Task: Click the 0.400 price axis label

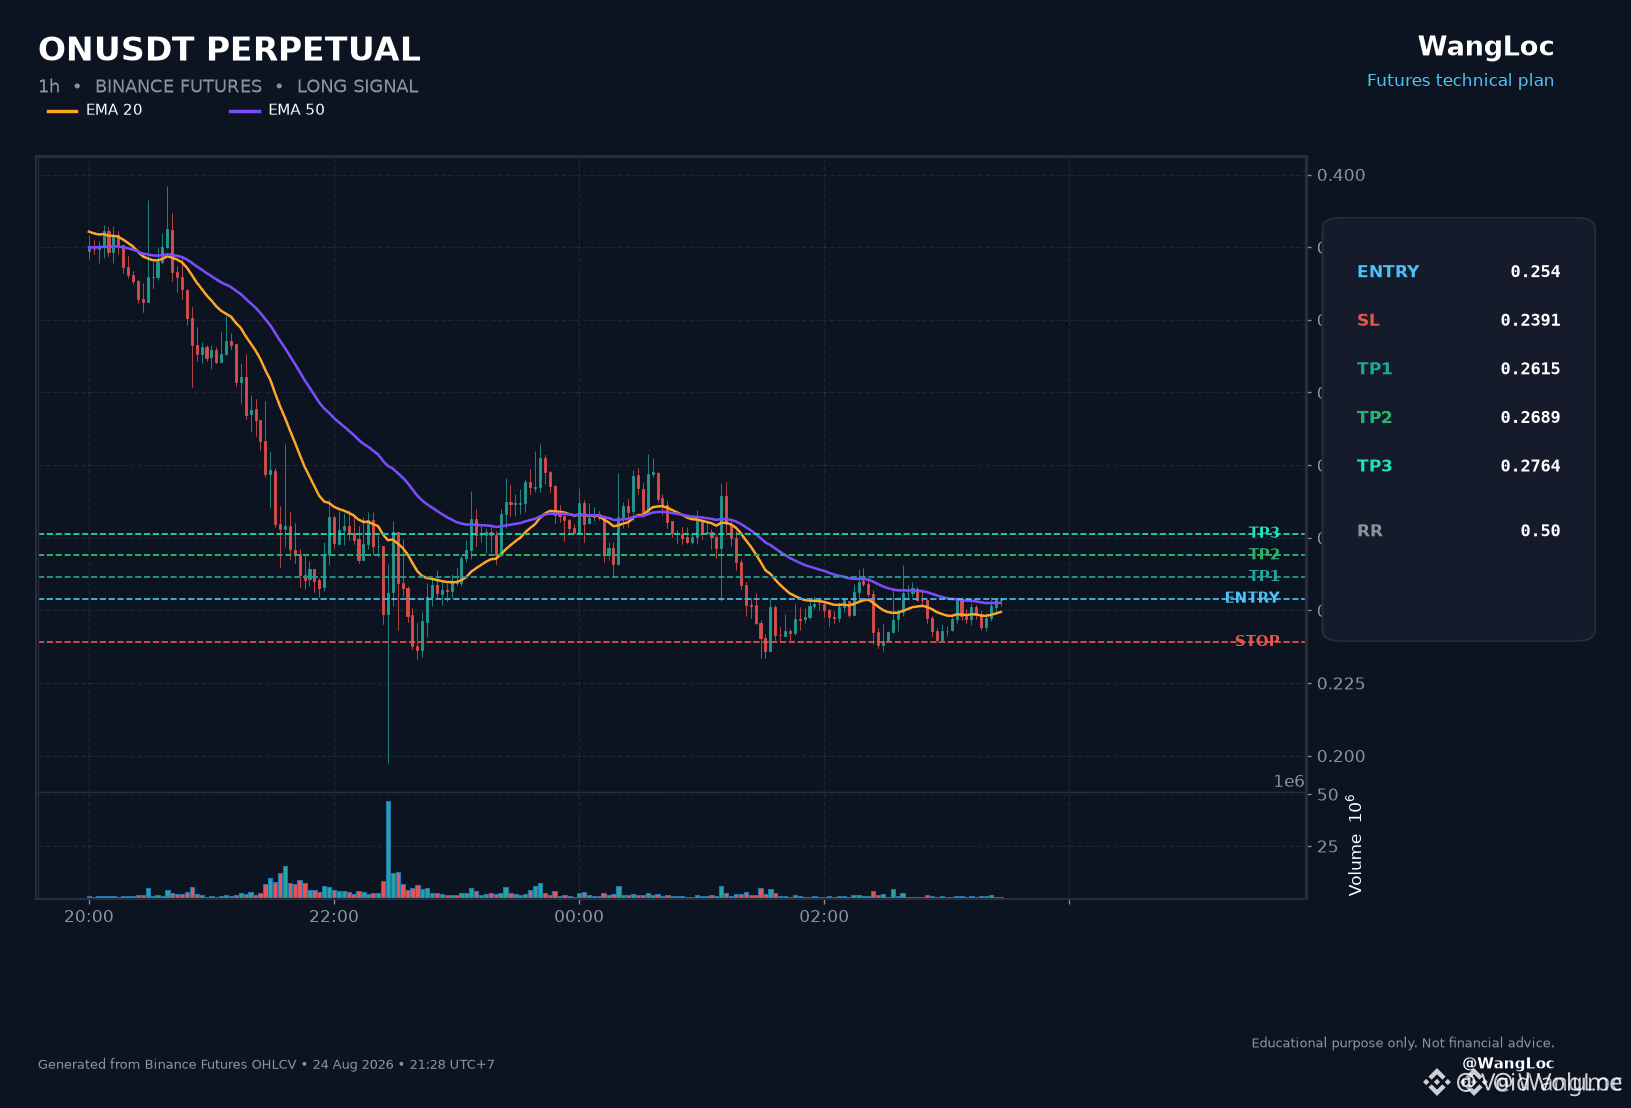Action: coord(1341,175)
